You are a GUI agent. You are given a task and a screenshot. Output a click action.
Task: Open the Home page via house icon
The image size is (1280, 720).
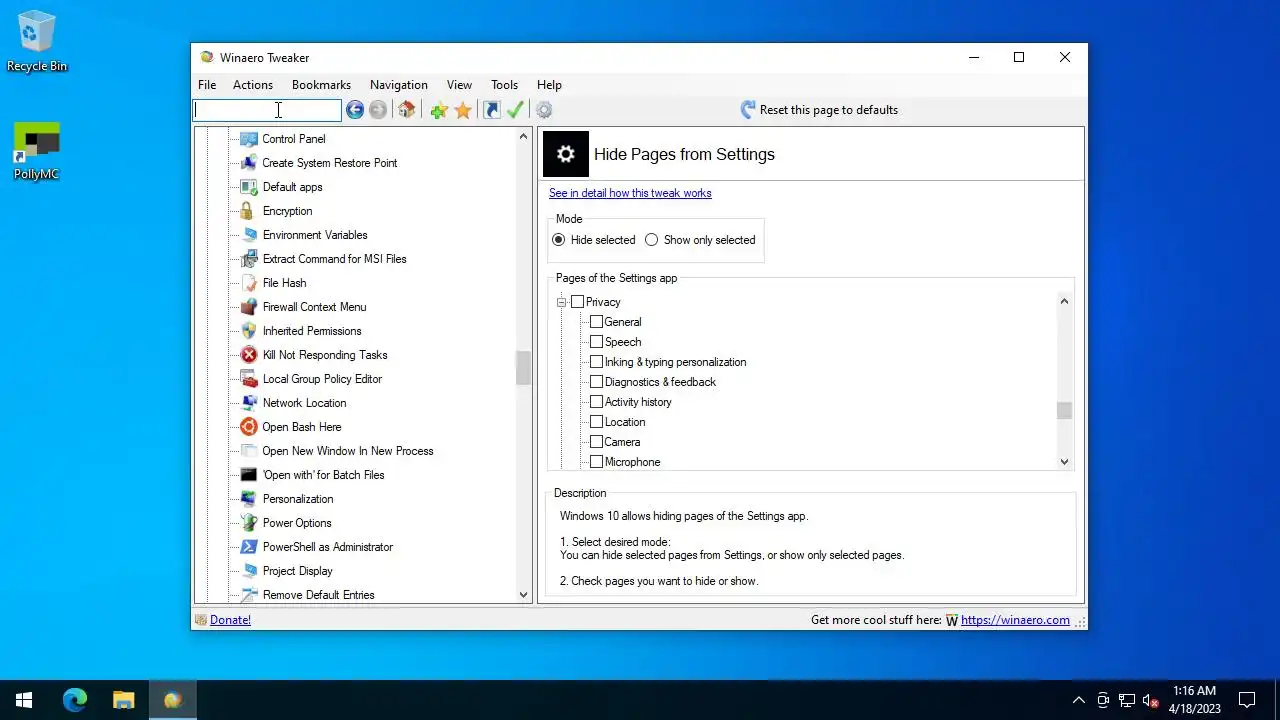(x=406, y=110)
